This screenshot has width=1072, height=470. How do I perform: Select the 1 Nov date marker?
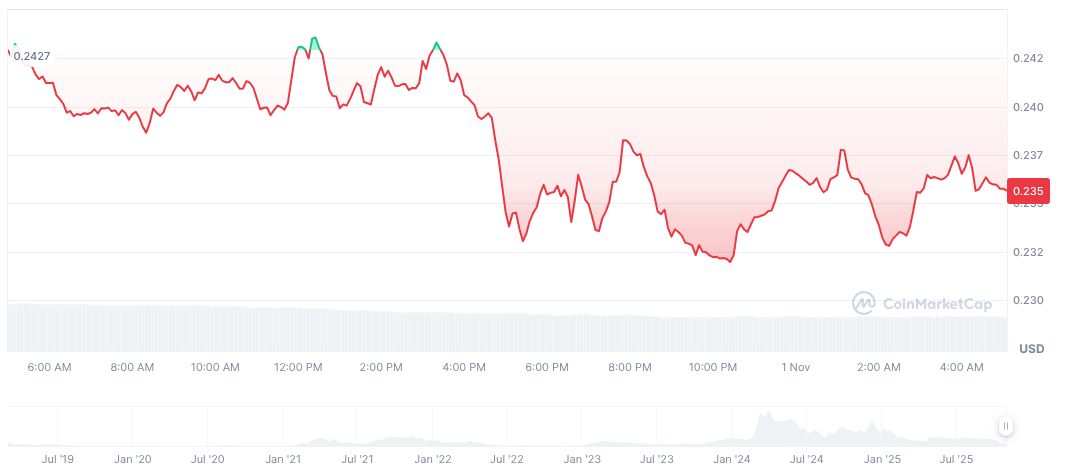click(x=796, y=367)
